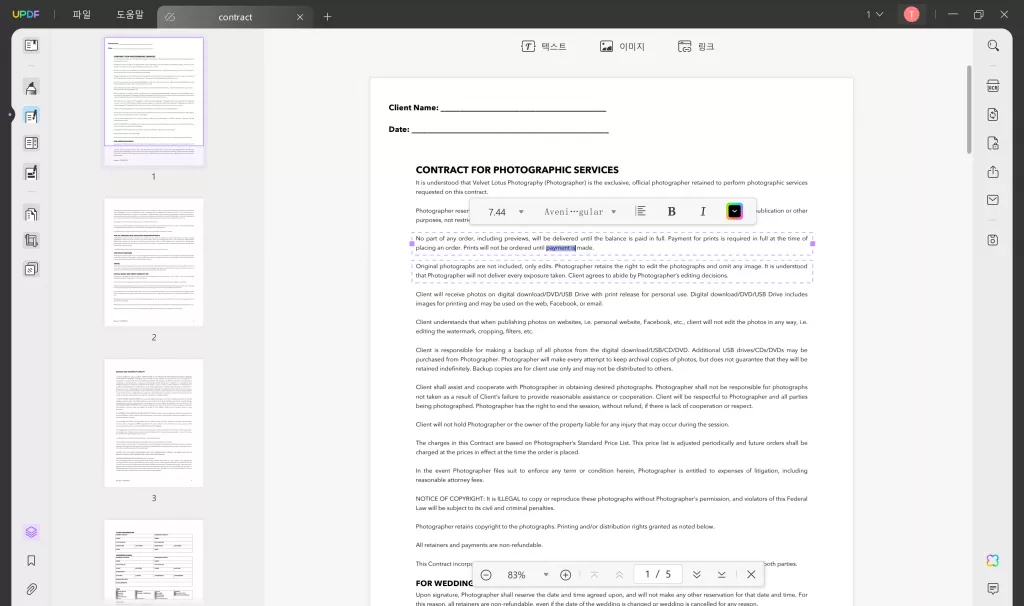
Task: Click the document vertical scrollbar
Action: (969, 110)
